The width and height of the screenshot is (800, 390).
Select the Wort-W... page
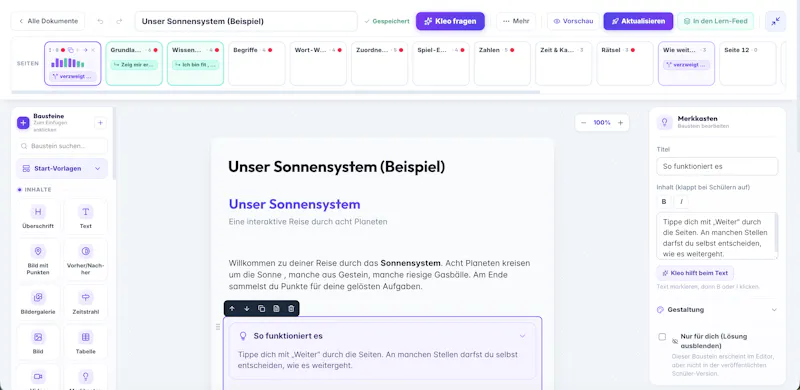pyautogui.click(x=318, y=63)
